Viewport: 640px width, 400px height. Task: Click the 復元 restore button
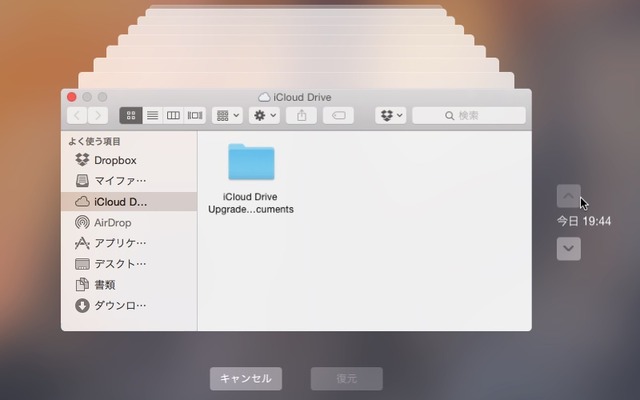click(347, 378)
